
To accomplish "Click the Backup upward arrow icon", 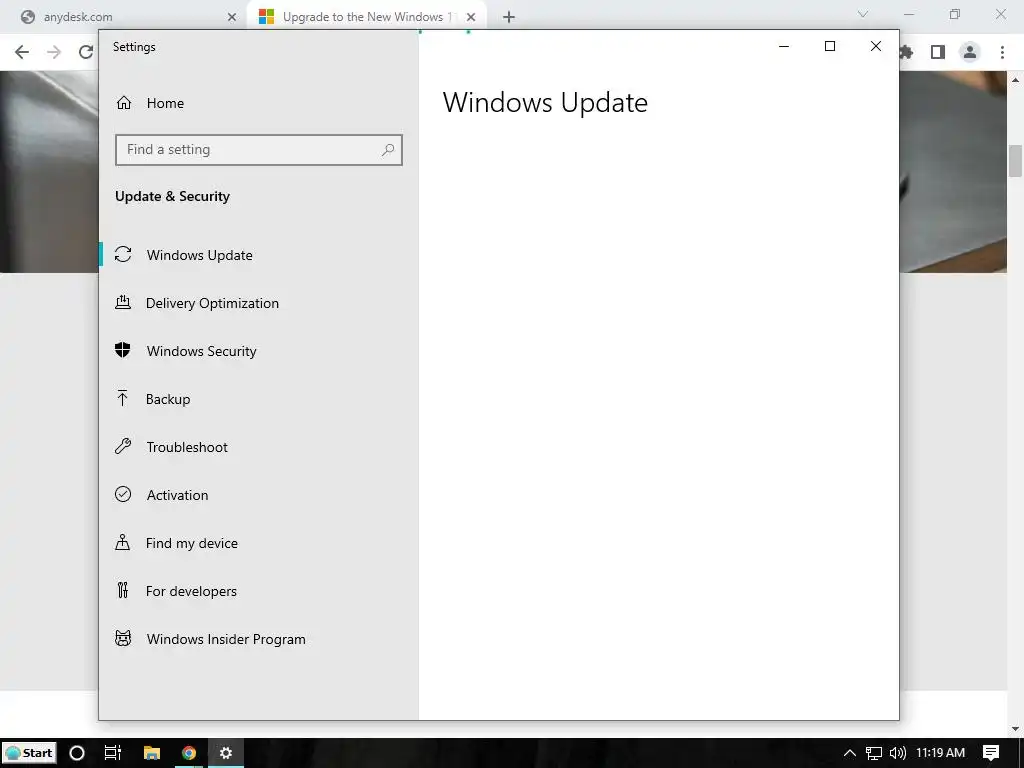I will 123,398.
